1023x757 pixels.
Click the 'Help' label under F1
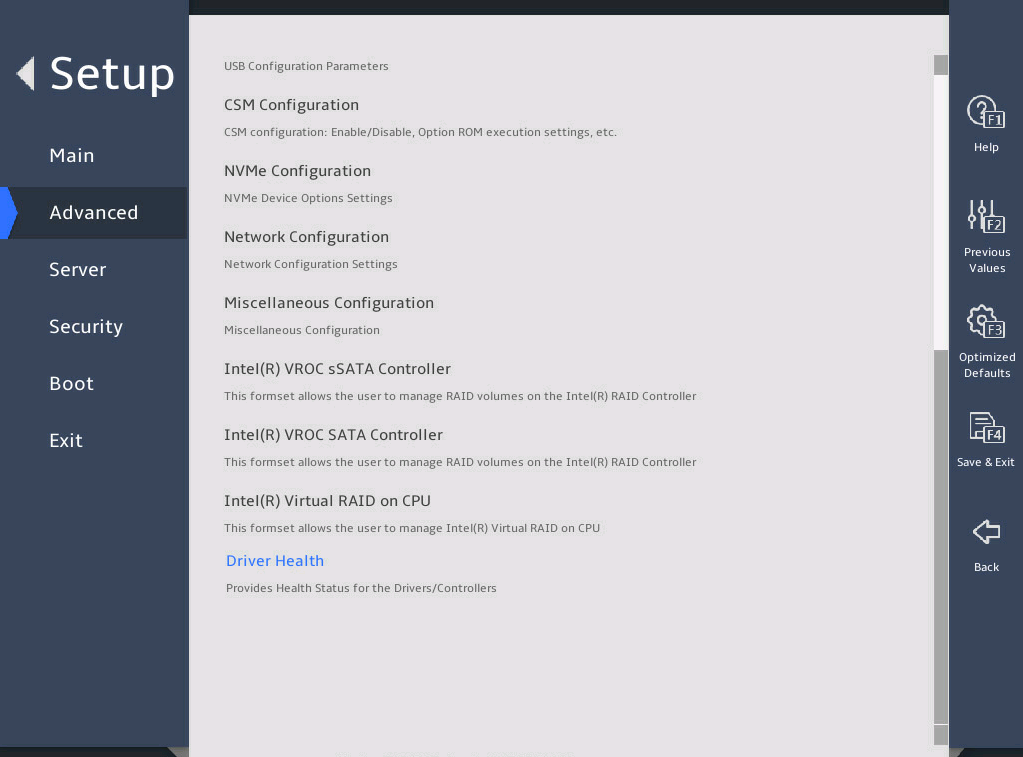[x=986, y=147]
